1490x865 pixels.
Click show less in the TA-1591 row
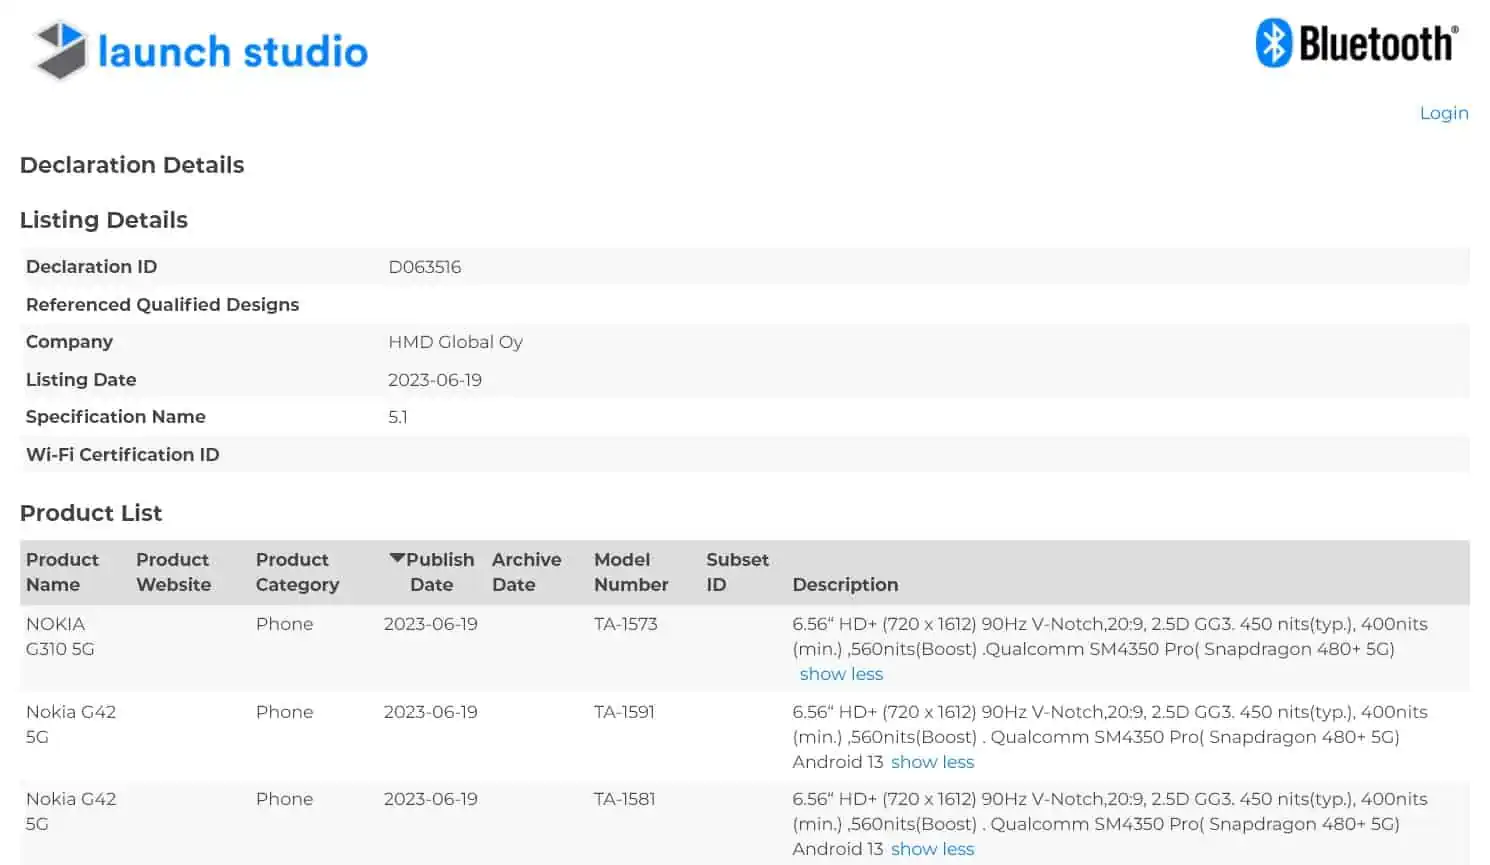click(x=932, y=762)
